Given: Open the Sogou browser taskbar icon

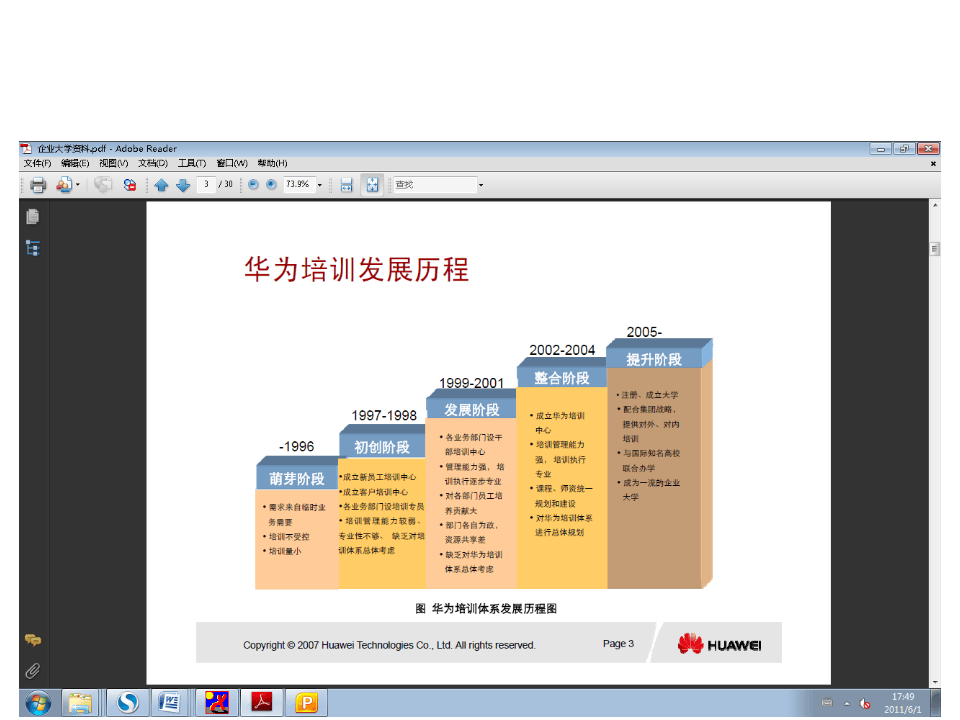Looking at the screenshot, I should 127,703.
